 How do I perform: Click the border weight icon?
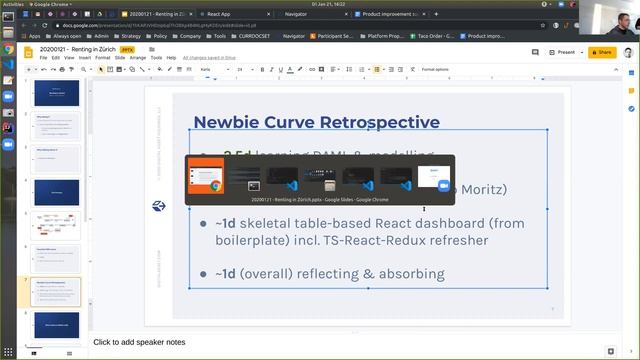(x=179, y=69)
